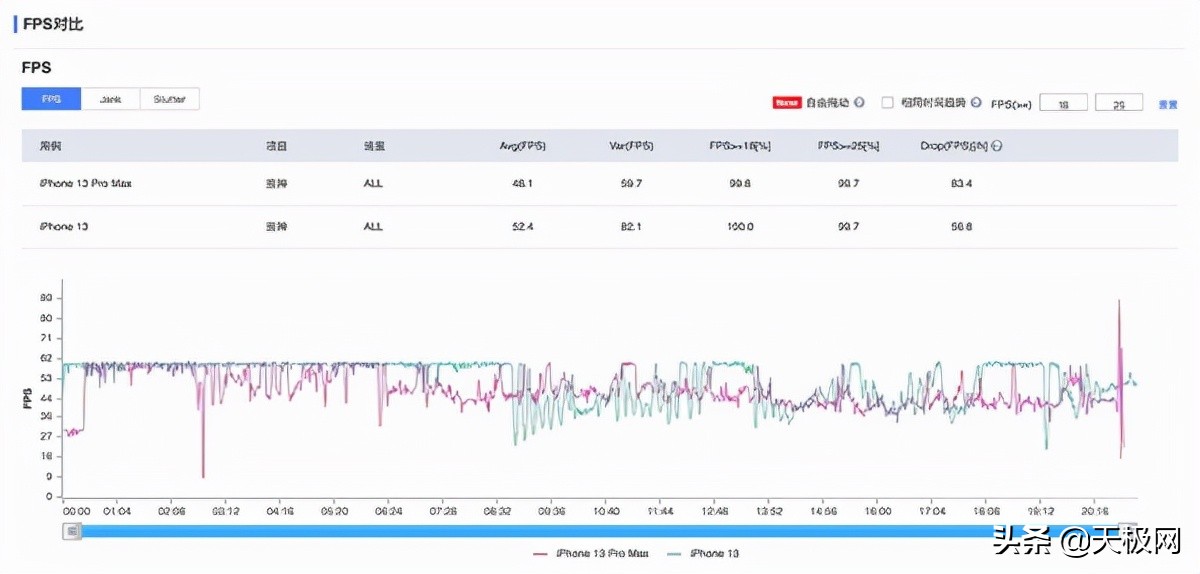Click the blue reset link after threshold fields
The image size is (1200, 574).
coord(1167,104)
